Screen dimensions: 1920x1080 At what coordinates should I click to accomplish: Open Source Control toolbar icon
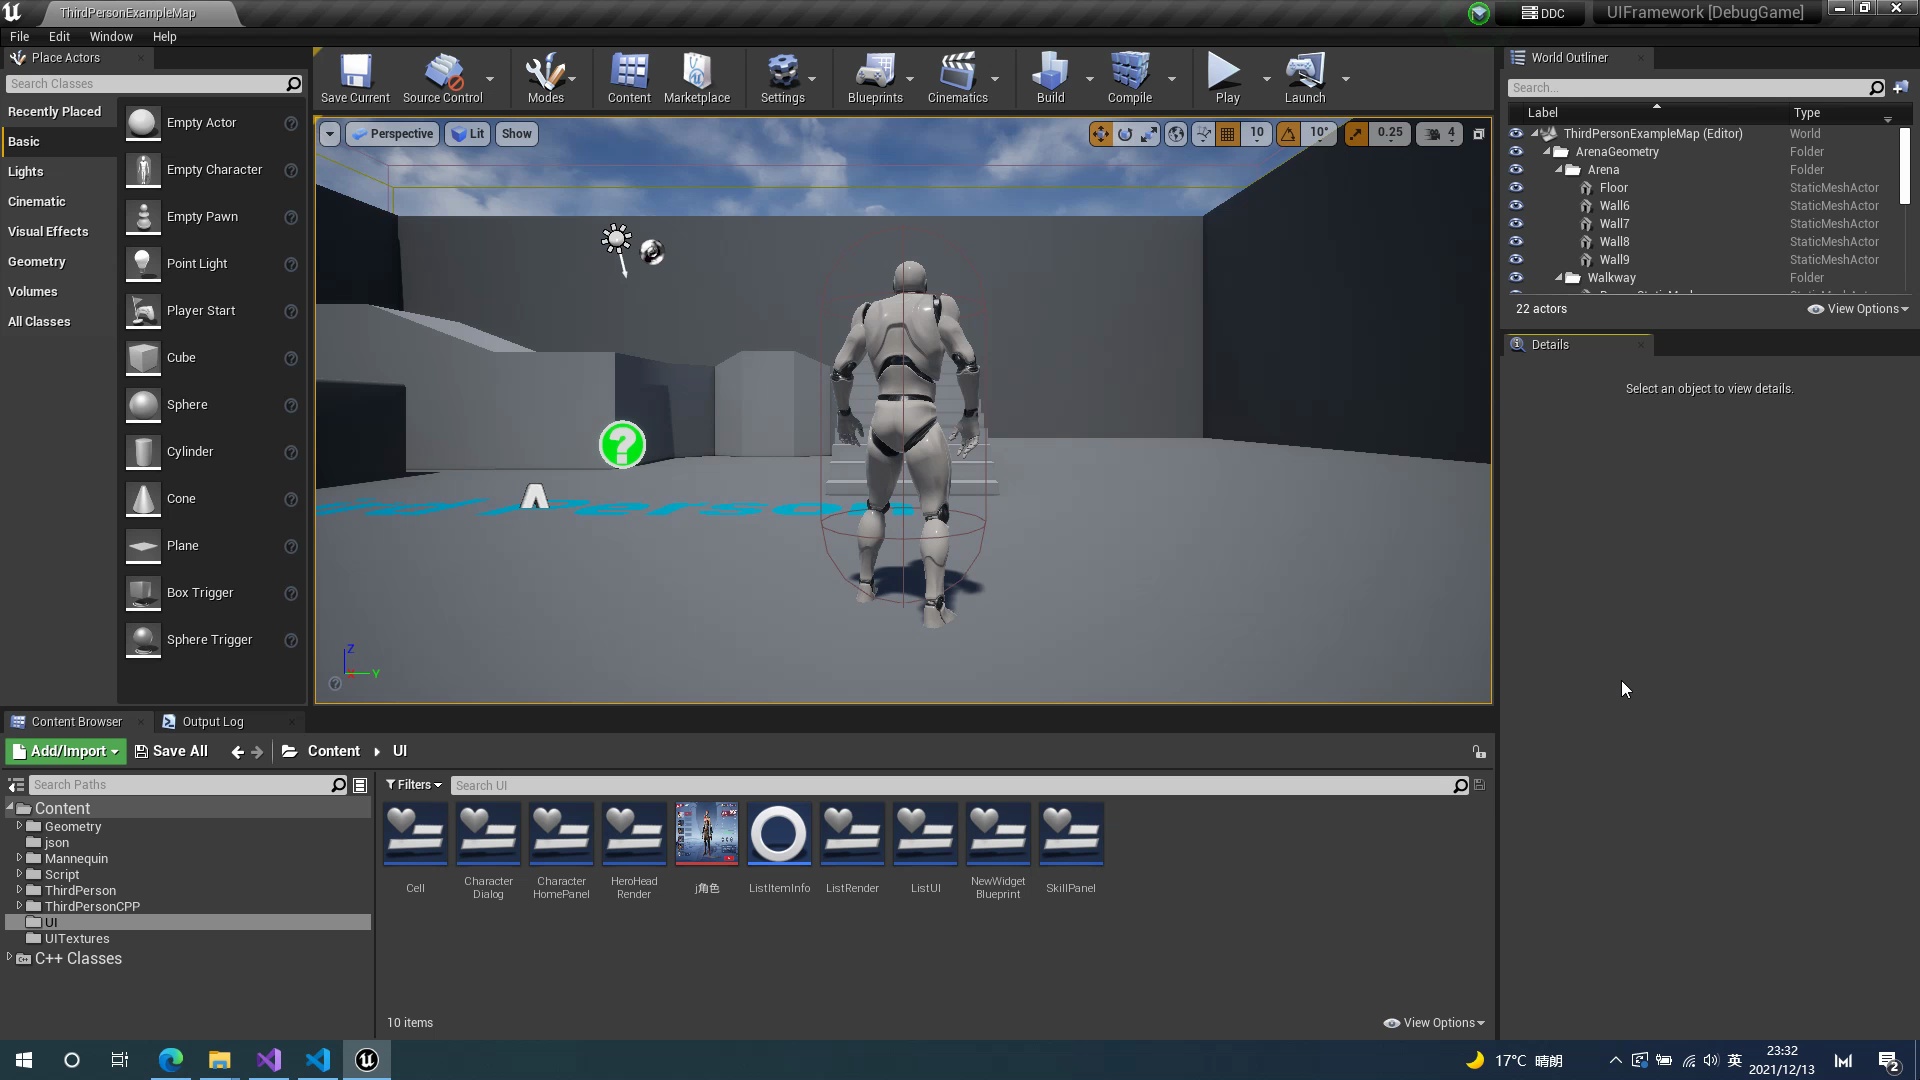tap(442, 78)
